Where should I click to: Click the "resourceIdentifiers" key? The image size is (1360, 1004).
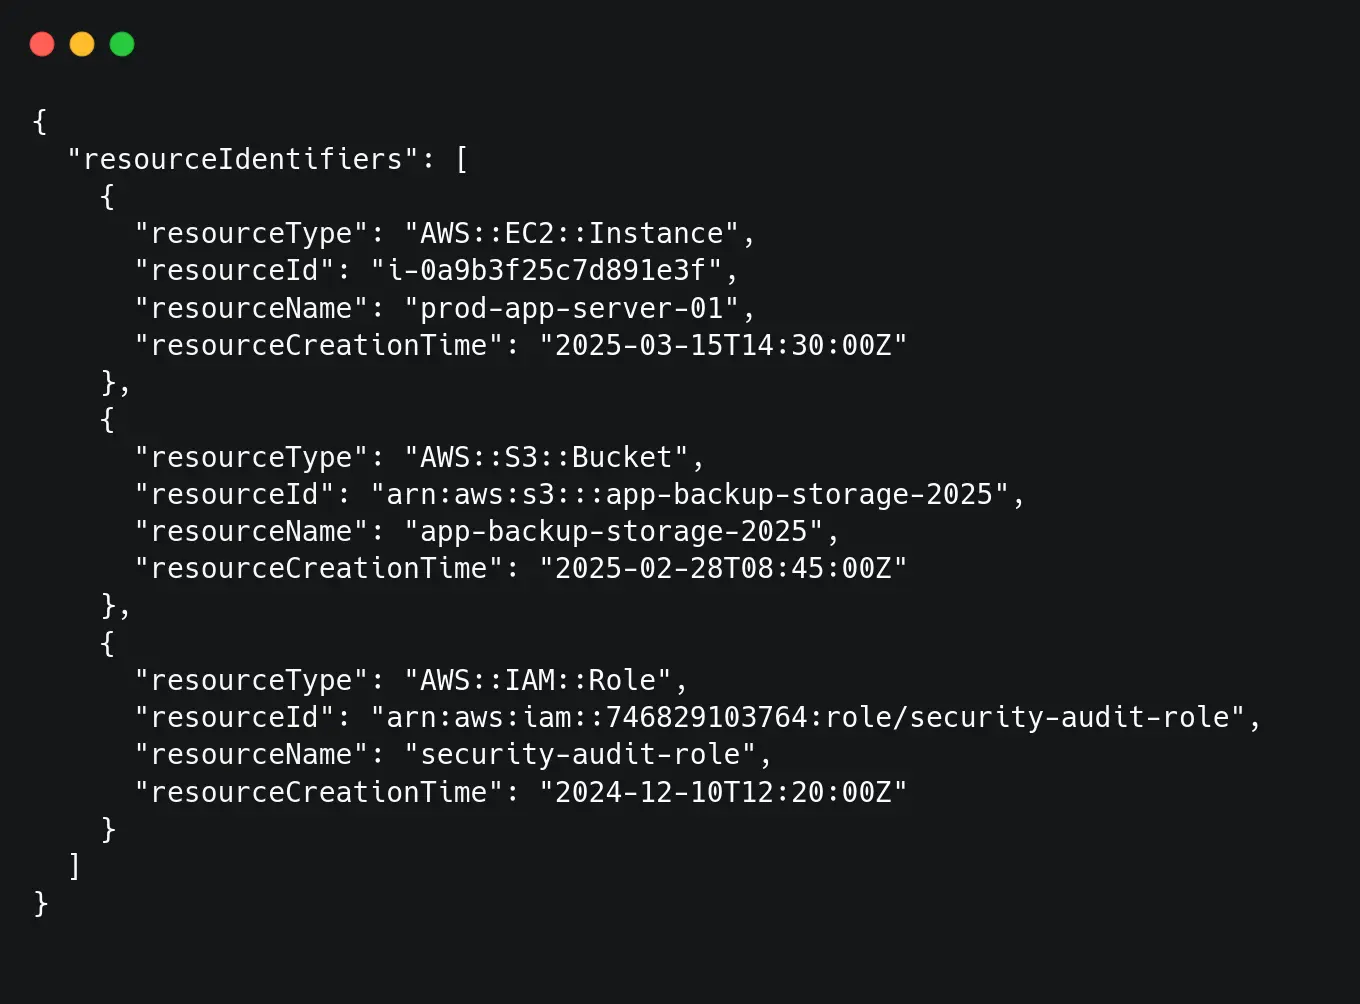coord(242,159)
